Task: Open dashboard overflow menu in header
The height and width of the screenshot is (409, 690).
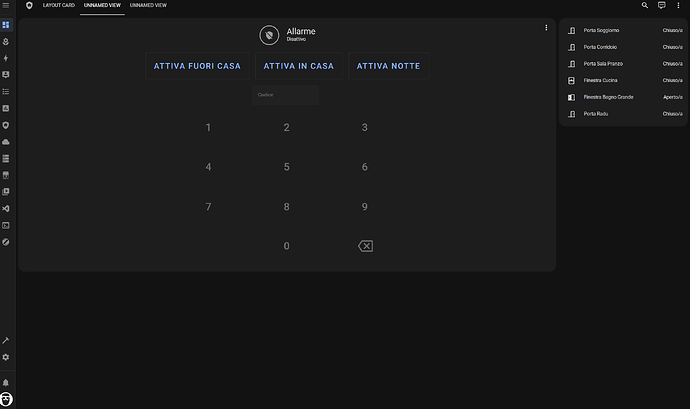Action: click(x=678, y=5)
